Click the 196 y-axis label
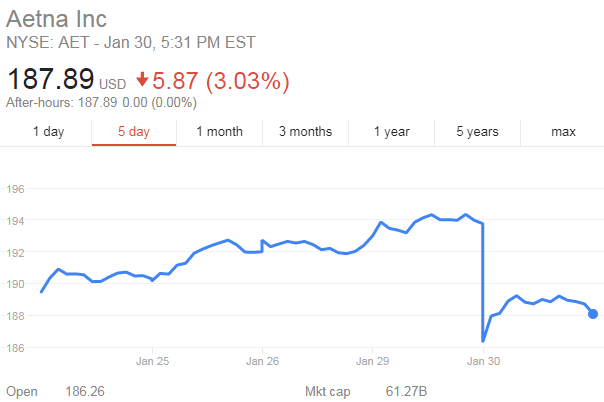 [14, 189]
